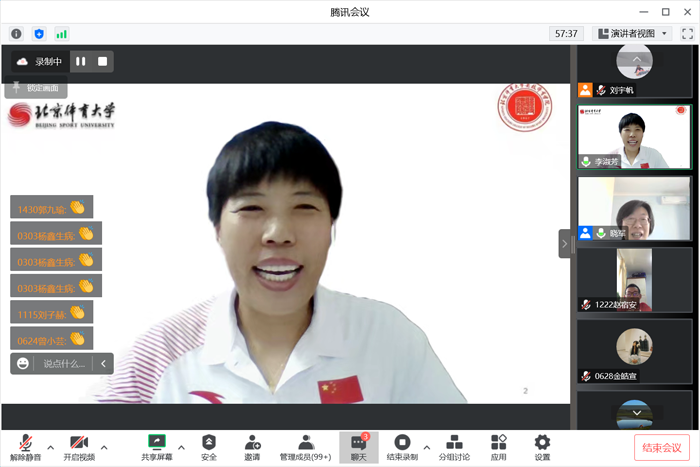700x467 pixels.
Task: Unmute microphone with 解除静音
Action: [25, 448]
